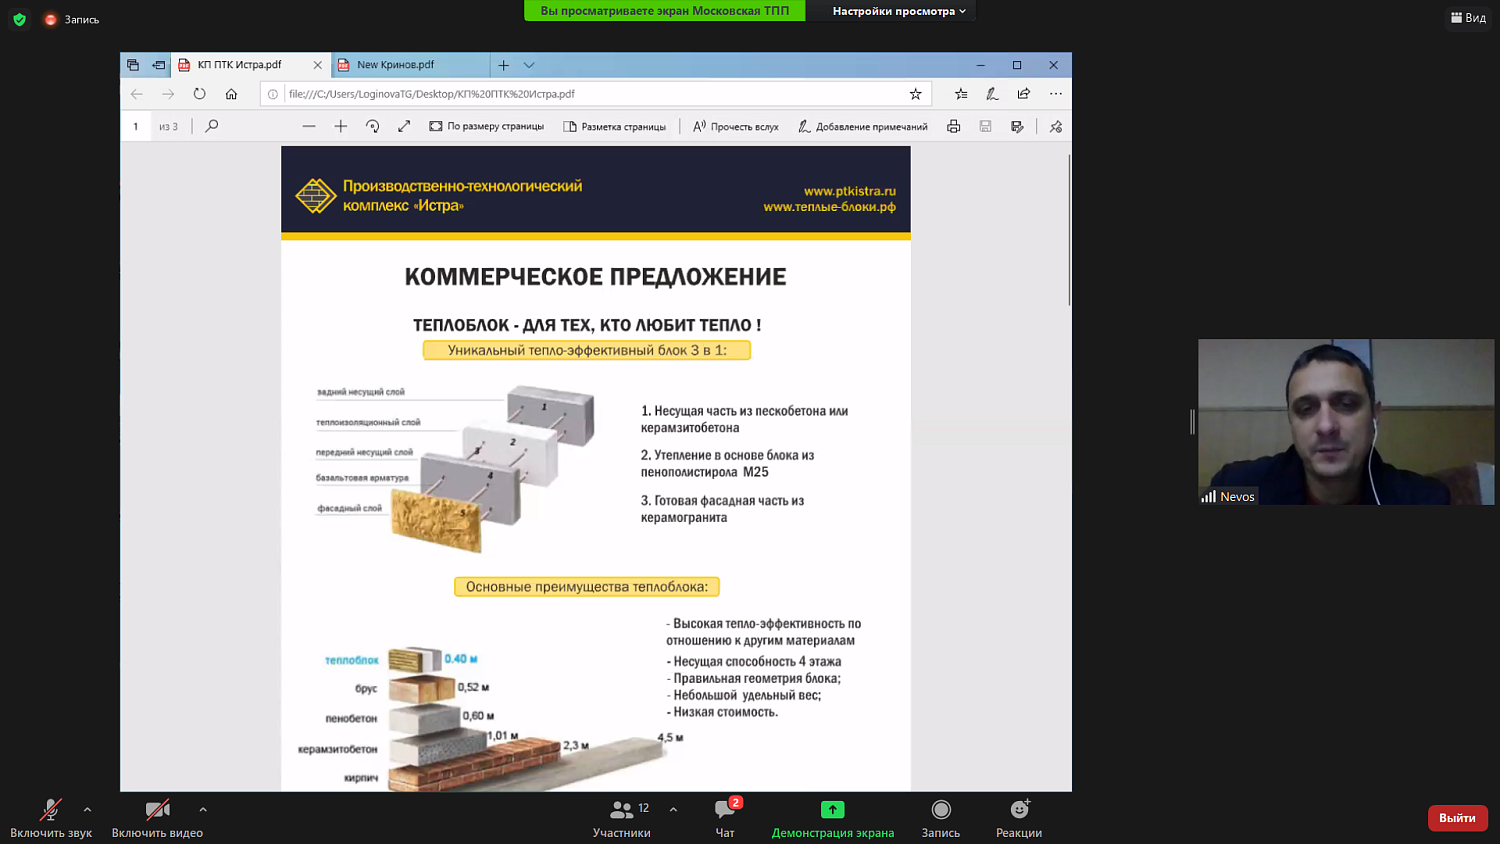Click the set tabs aside icon
Viewport: 1500px width, 844px height.
click(158, 65)
